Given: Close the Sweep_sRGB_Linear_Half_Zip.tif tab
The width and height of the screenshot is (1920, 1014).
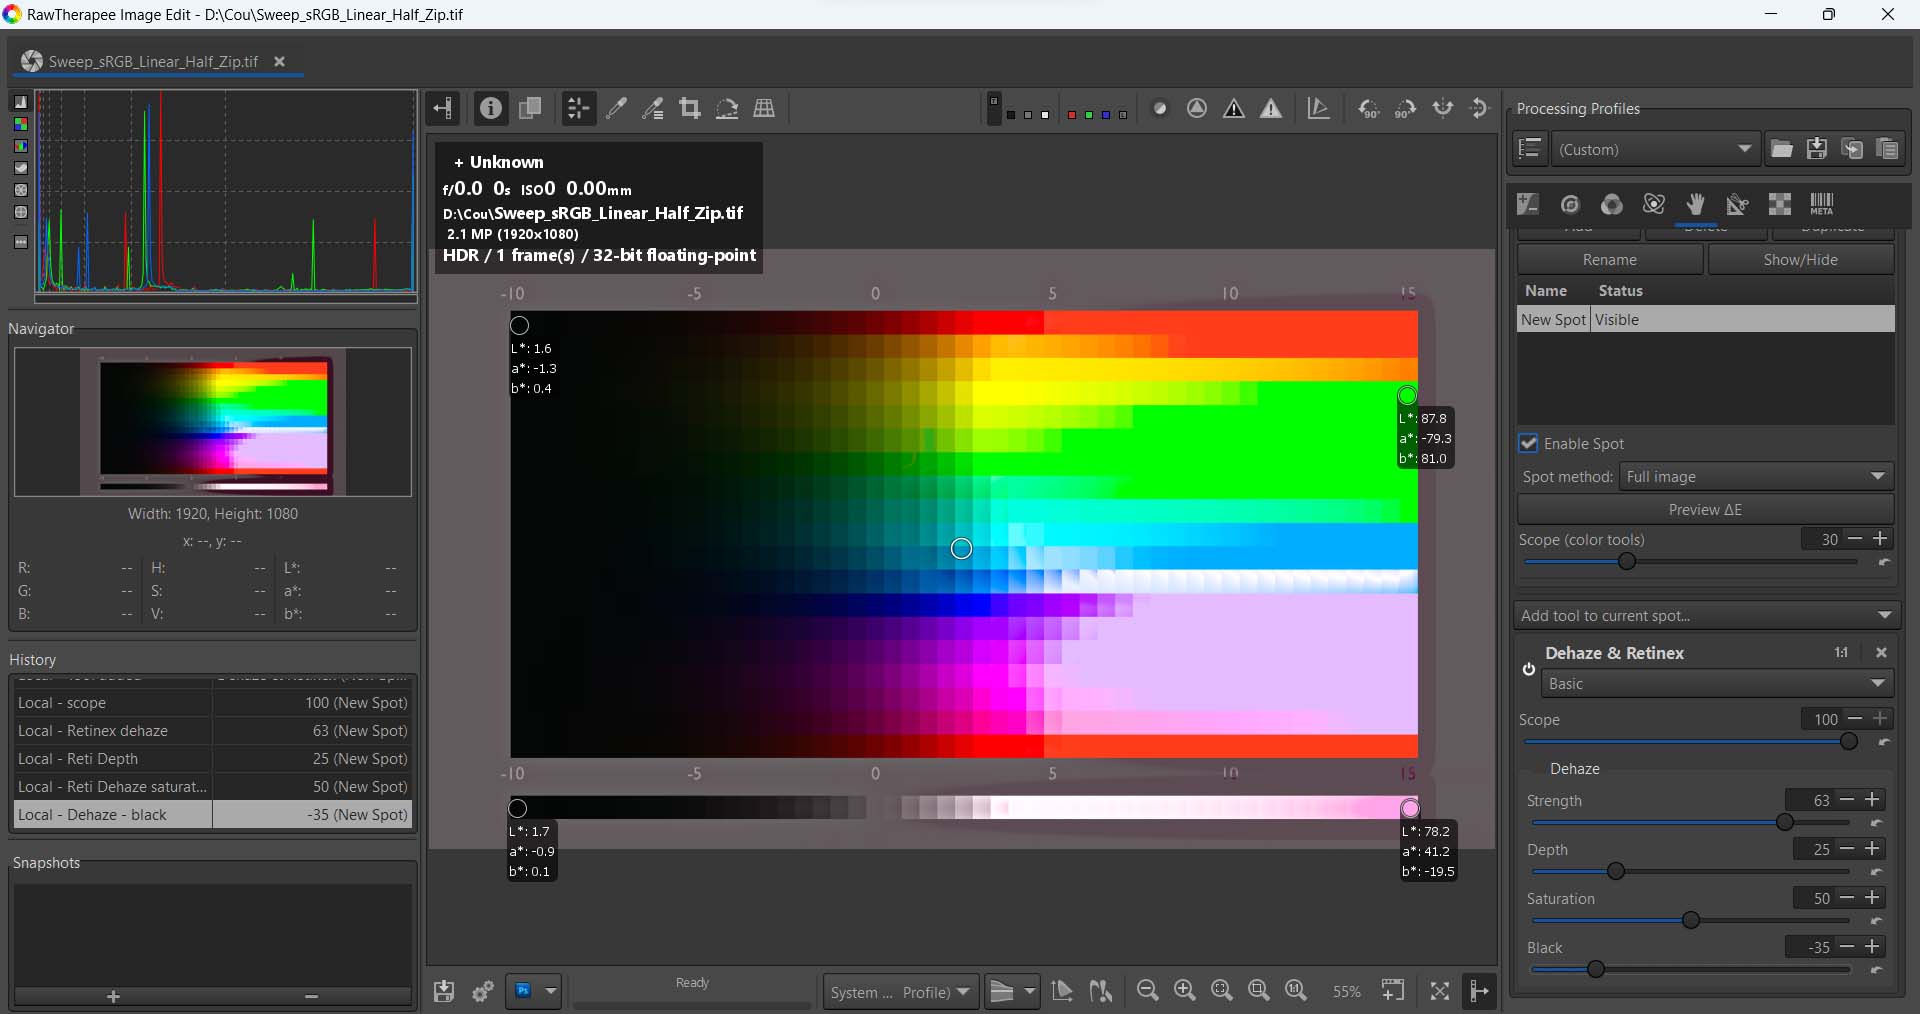Looking at the screenshot, I should tap(280, 61).
